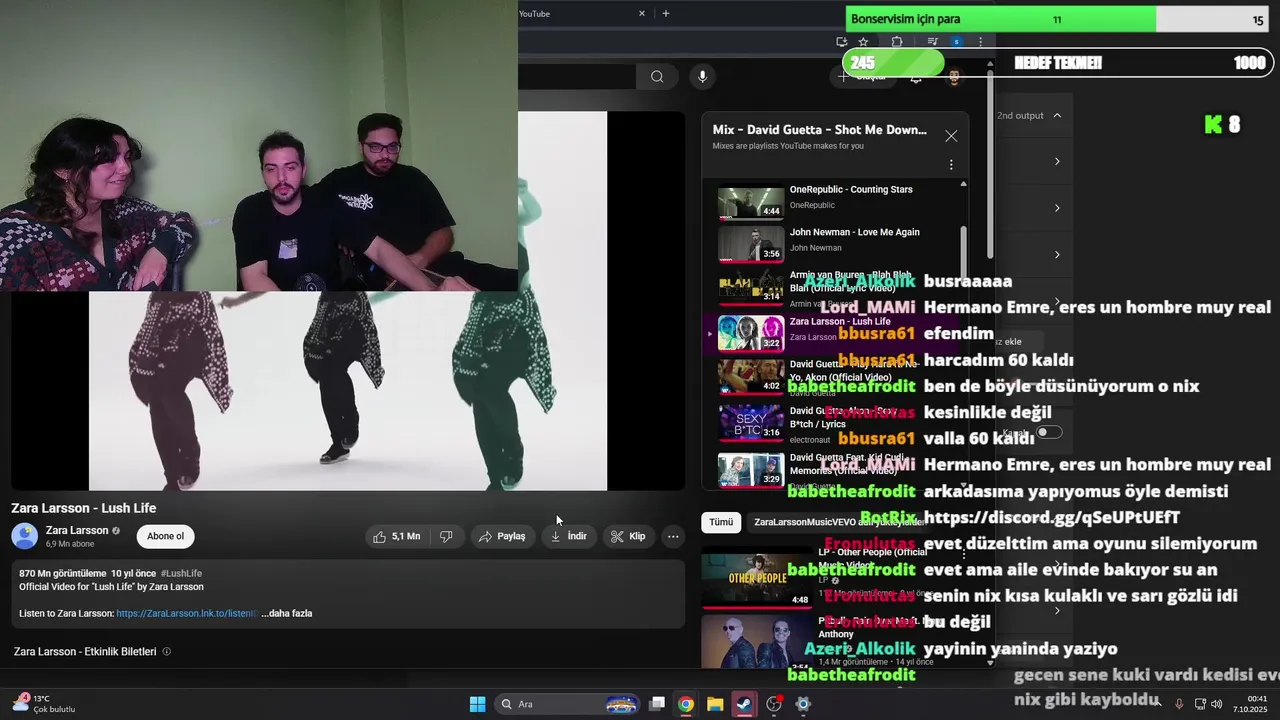Open more actions three-dot under video

pos(673,536)
